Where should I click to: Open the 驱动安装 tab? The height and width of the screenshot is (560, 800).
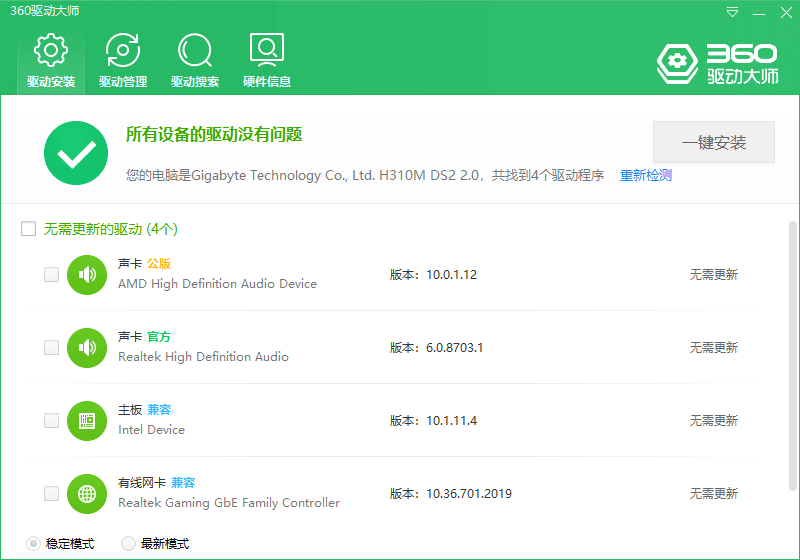point(51,60)
